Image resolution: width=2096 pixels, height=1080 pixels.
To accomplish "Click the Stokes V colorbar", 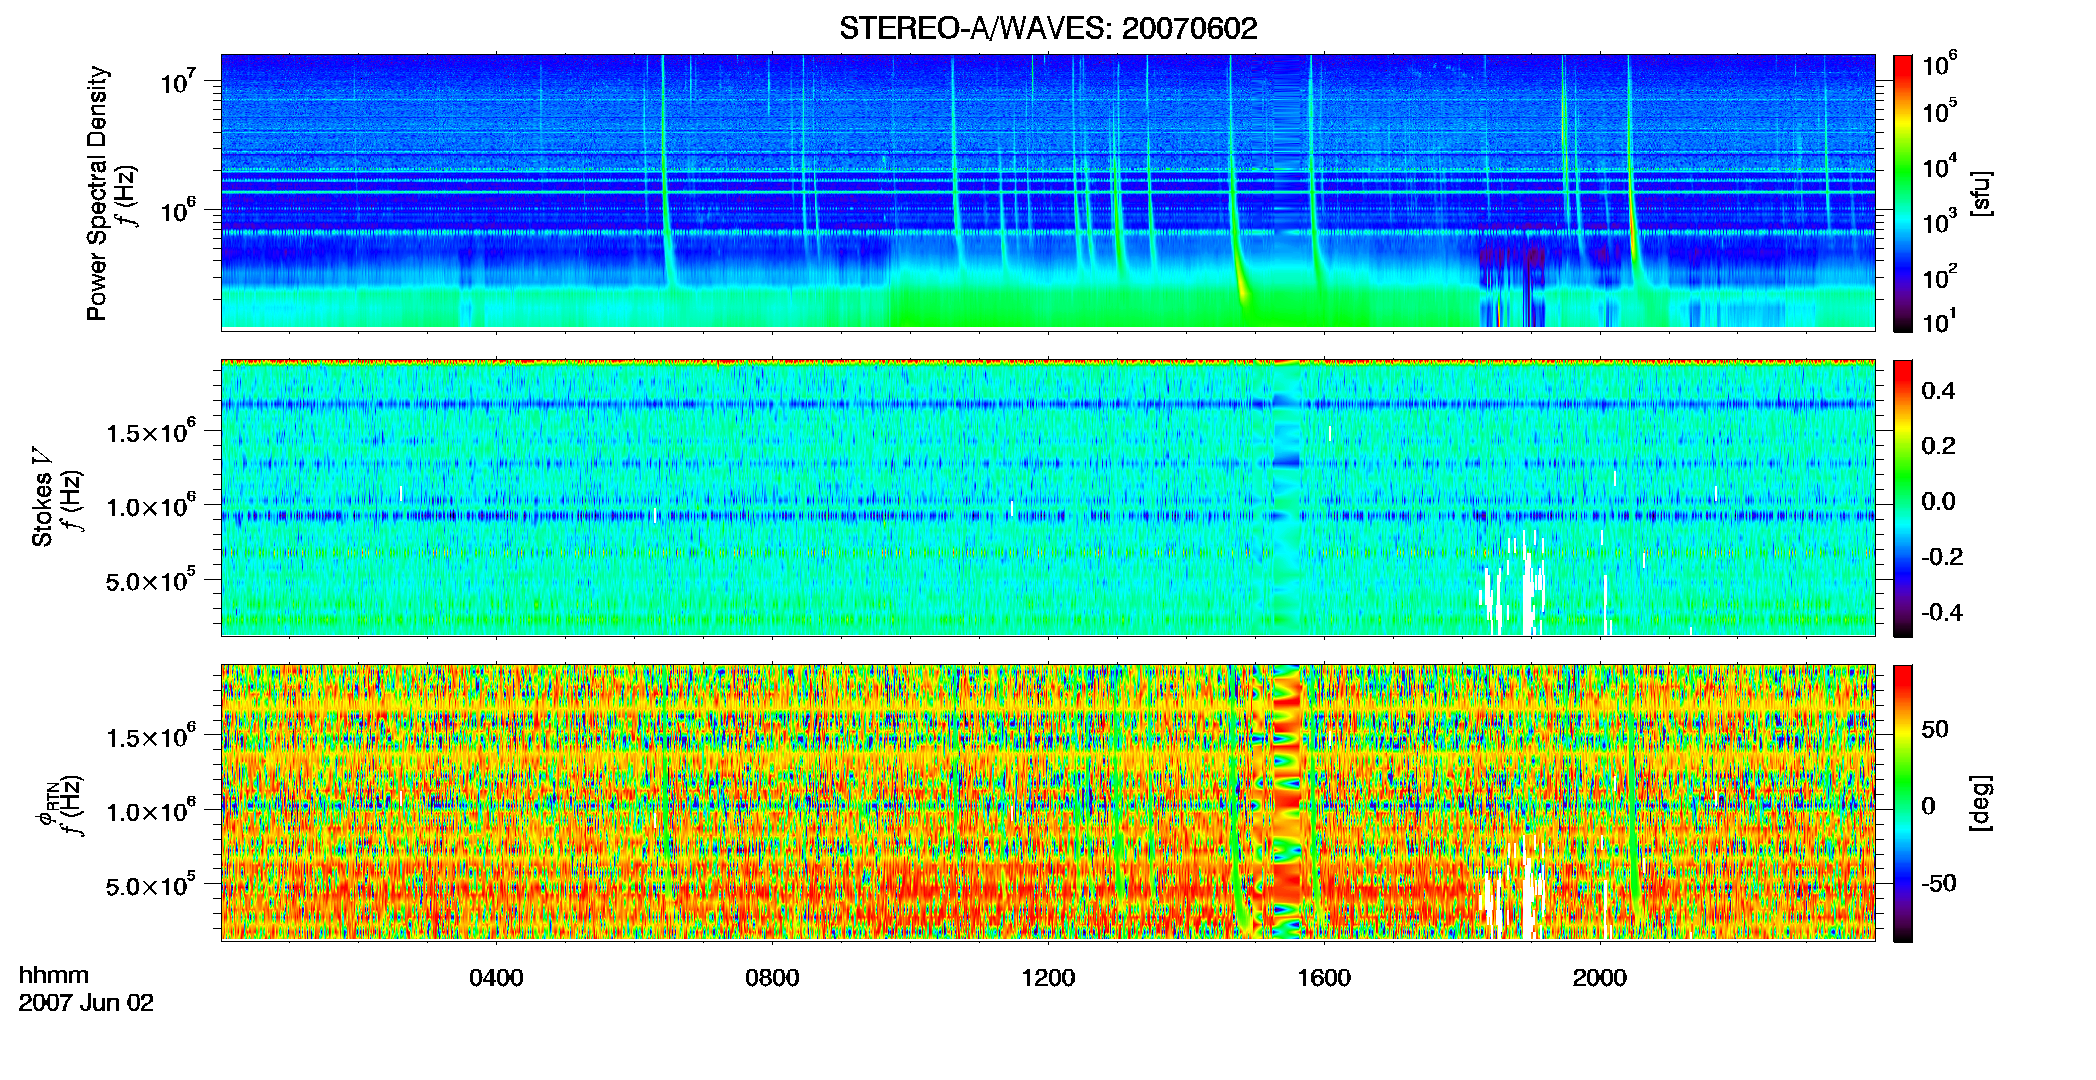I will point(1903,498).
